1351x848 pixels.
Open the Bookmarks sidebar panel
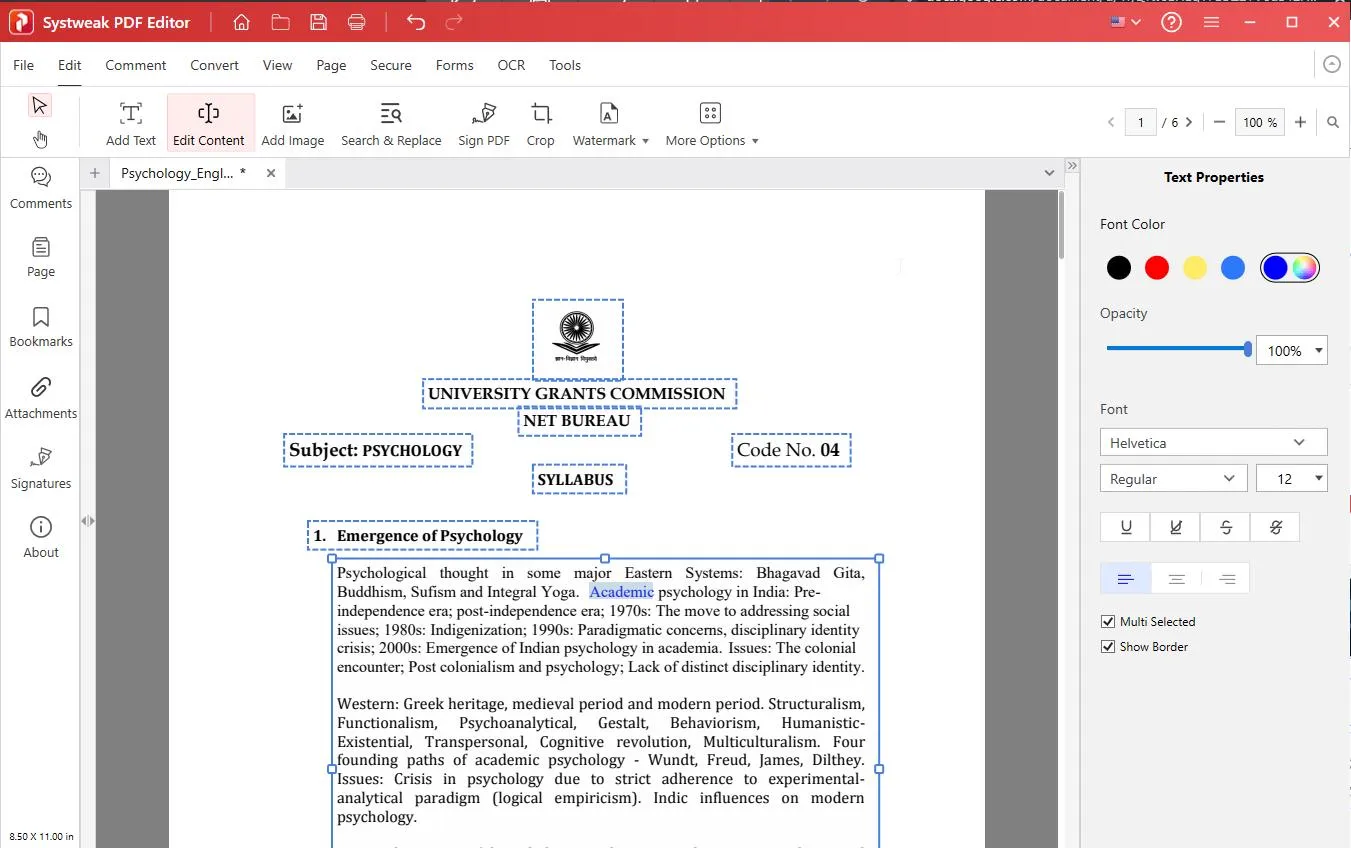[40, 324]
